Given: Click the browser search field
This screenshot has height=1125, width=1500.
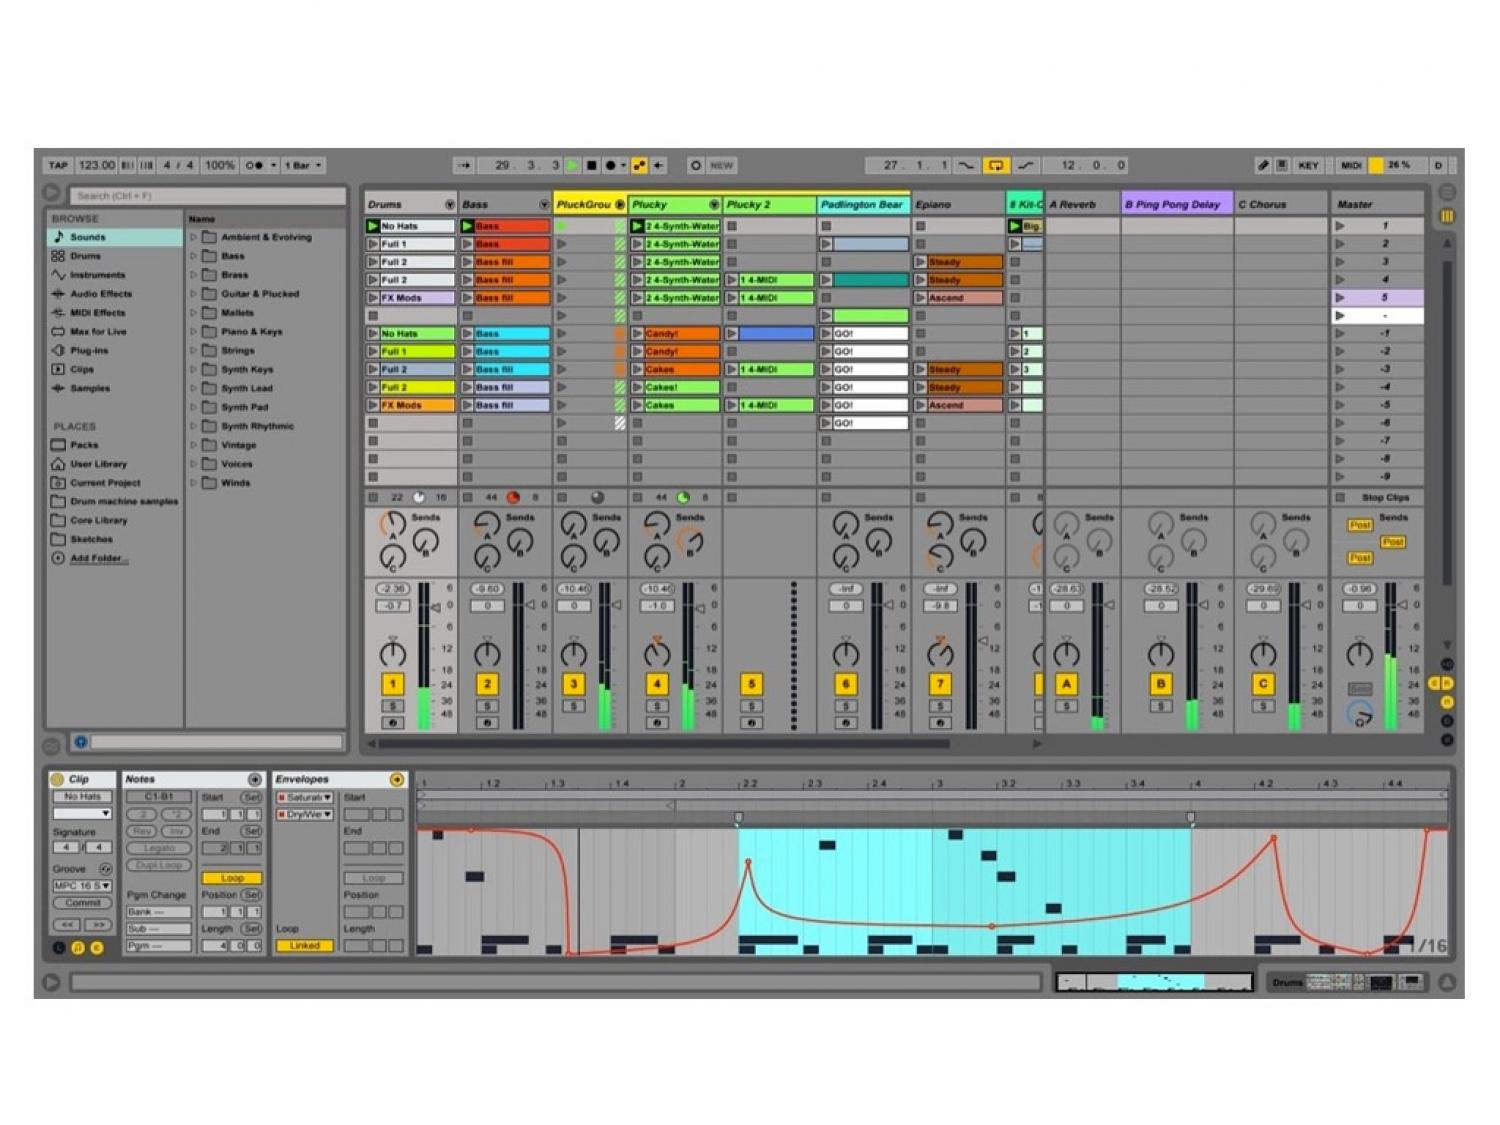Looking at the screenshot, I should (x=207, y=196).
